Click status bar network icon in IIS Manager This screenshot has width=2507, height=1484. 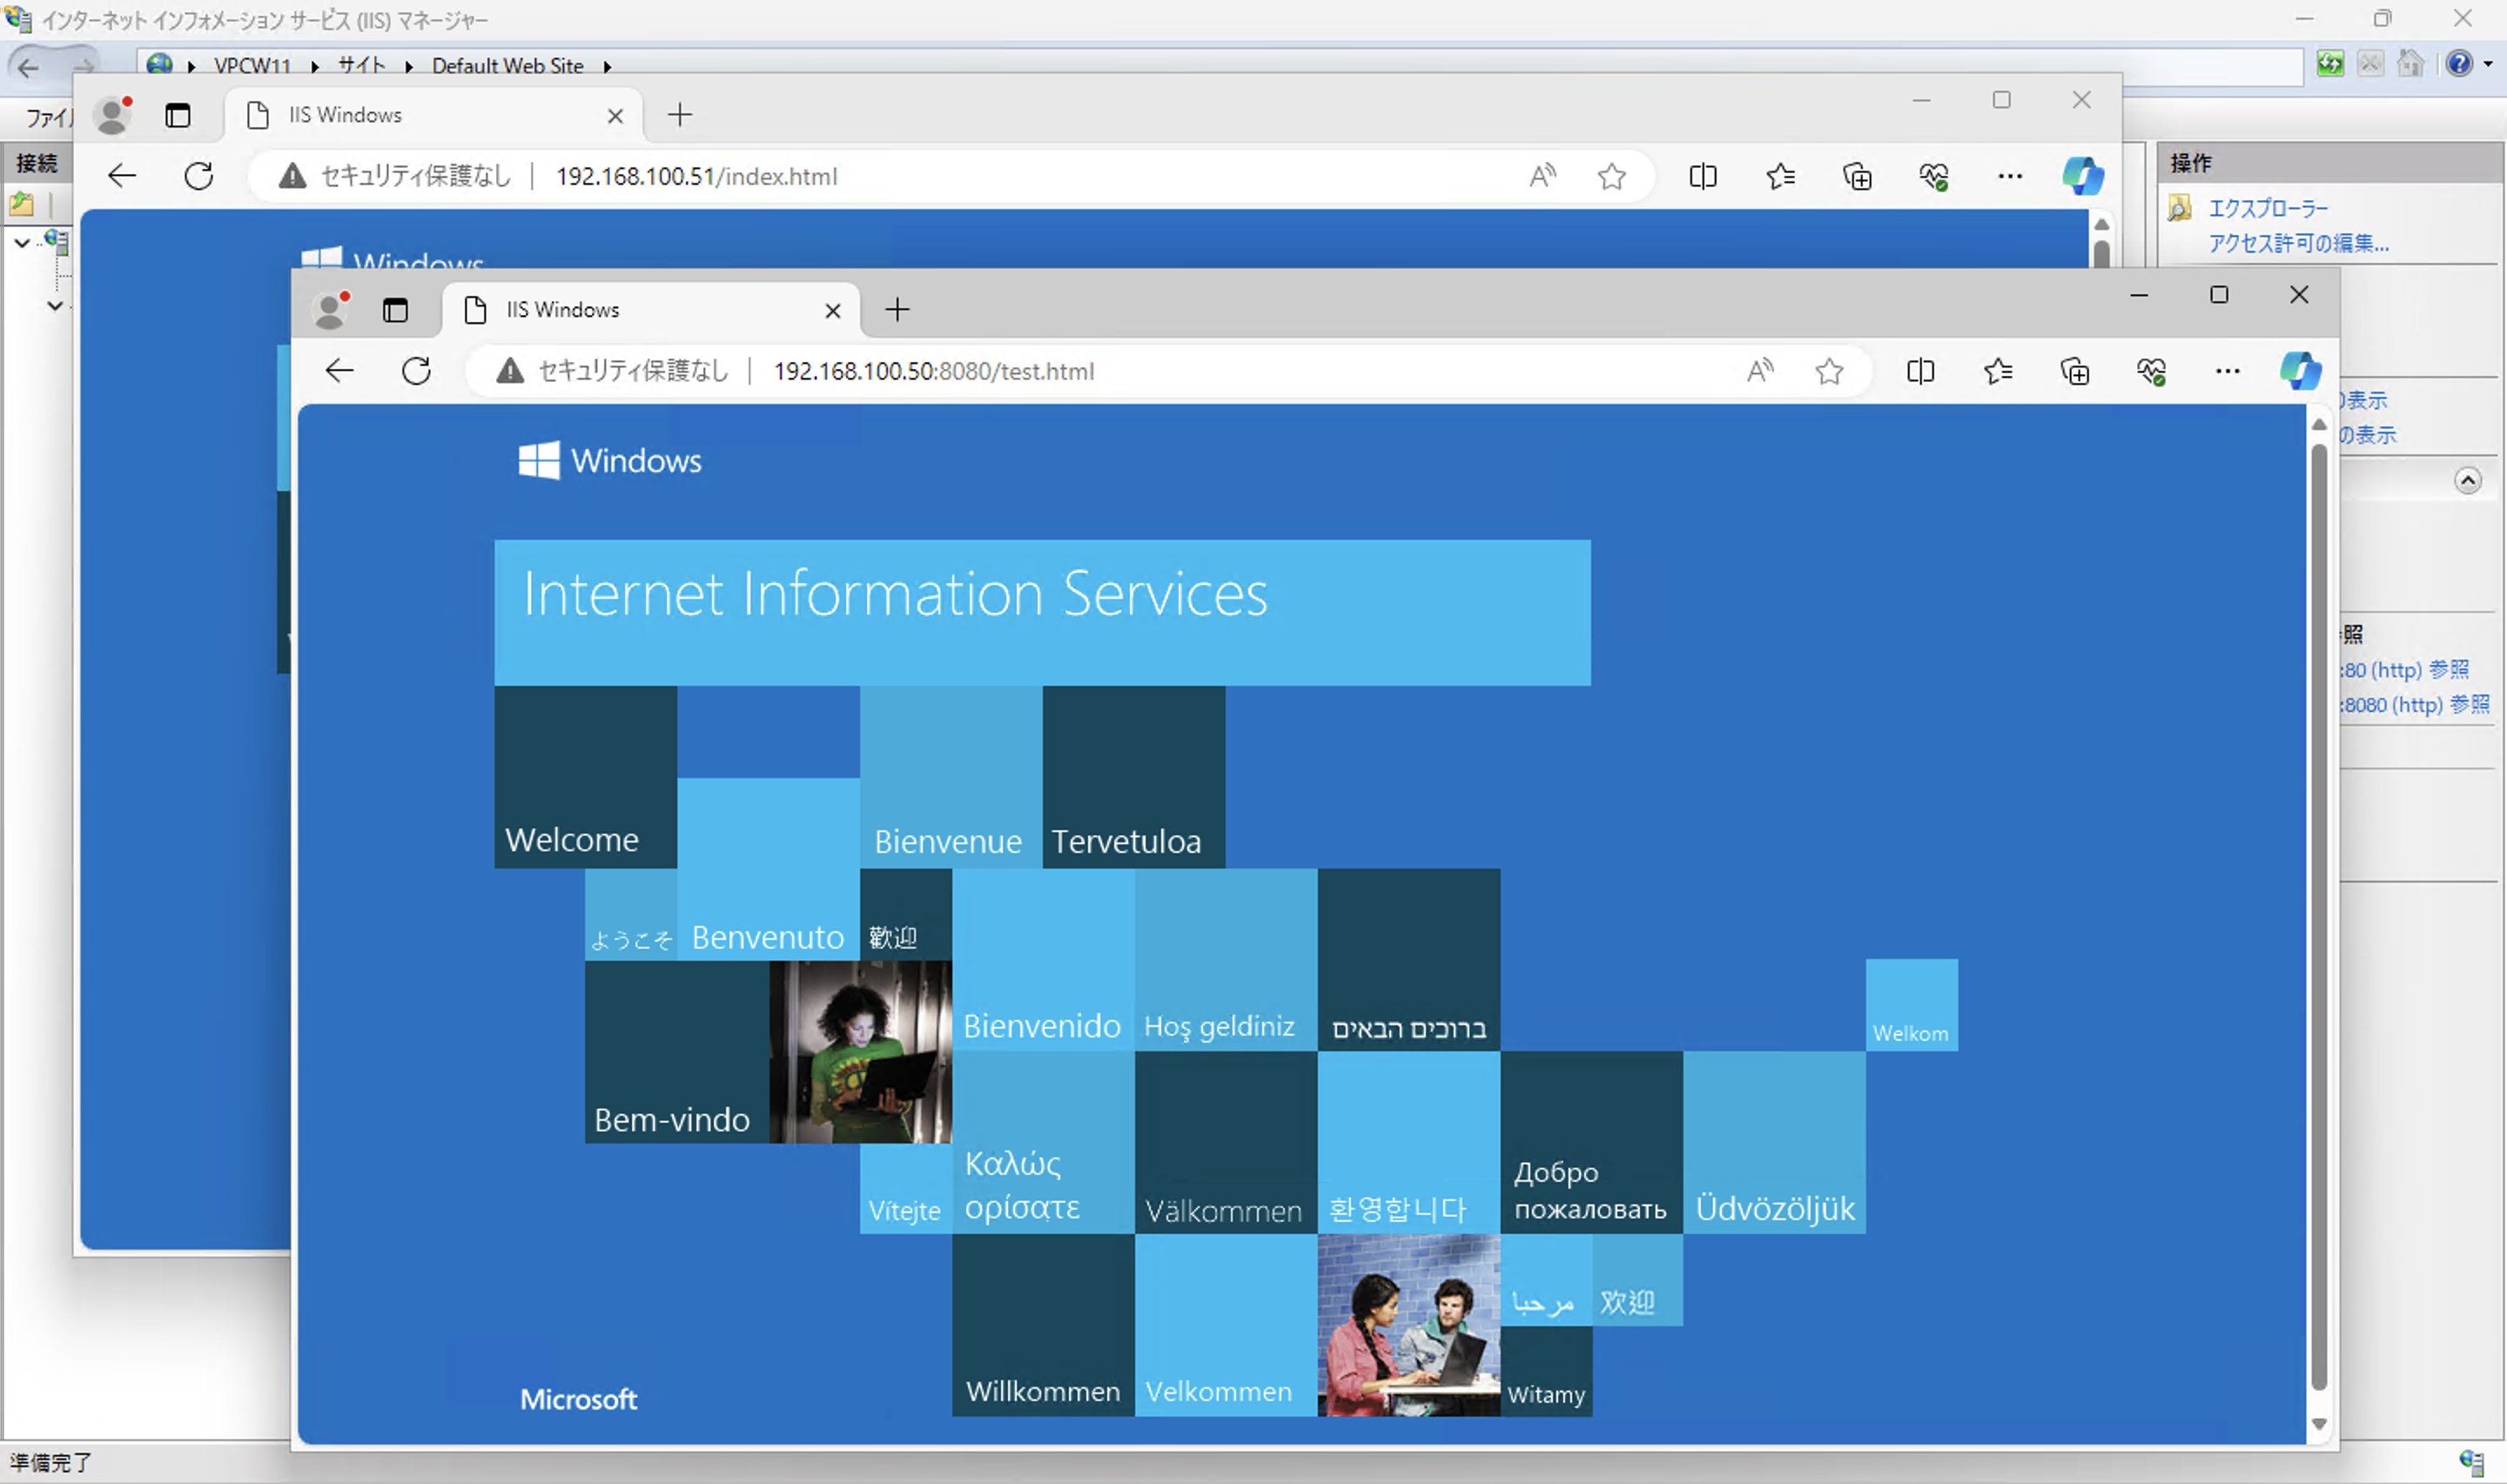[2471, 1462]
